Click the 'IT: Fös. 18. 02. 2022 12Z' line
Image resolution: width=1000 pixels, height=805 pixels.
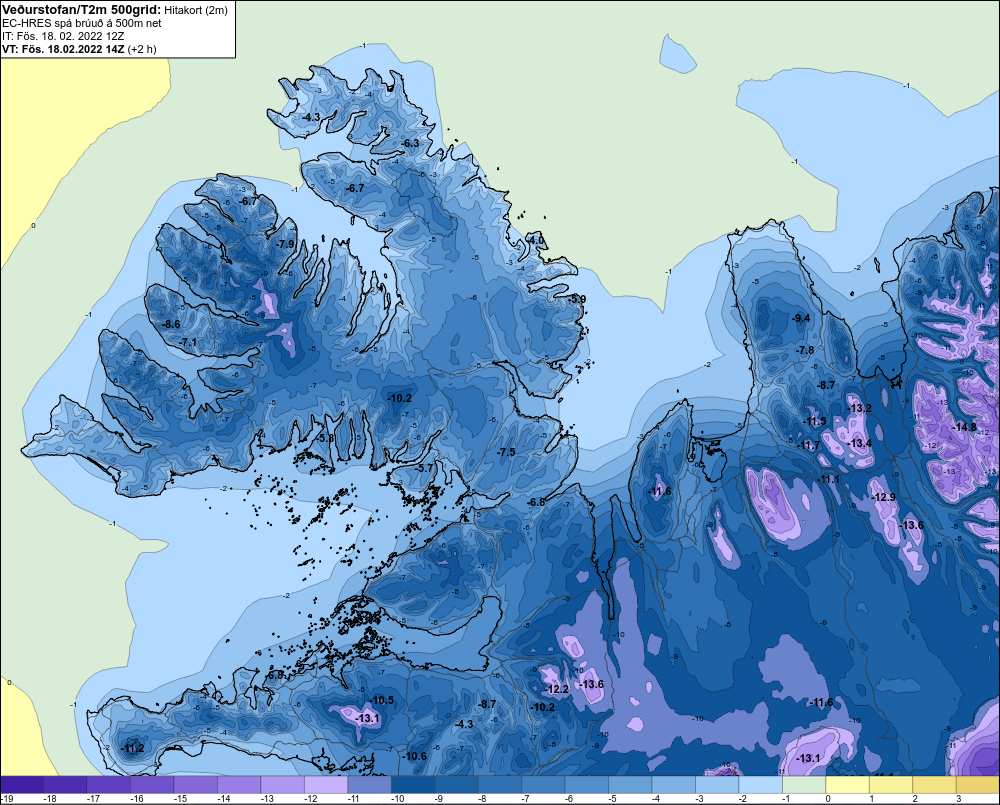pyautogui.click(x=65, y=36)
